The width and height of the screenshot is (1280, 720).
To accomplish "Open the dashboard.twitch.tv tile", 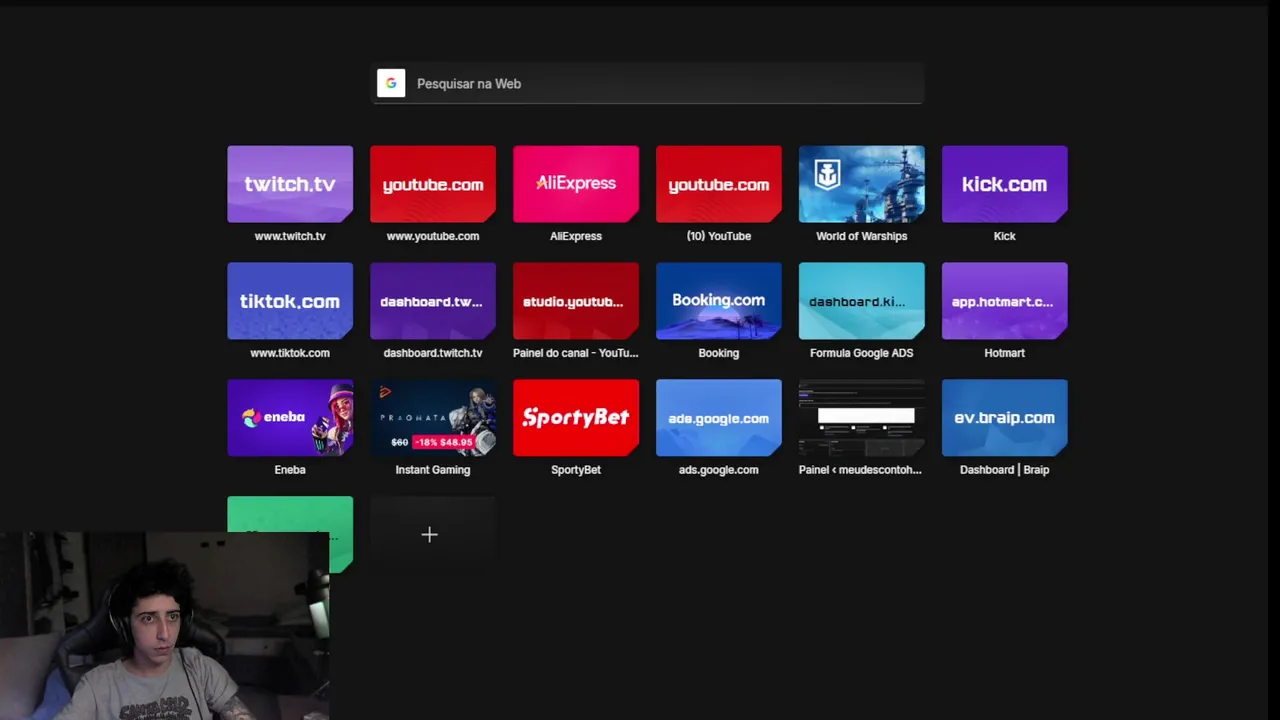I will (433, 301).
